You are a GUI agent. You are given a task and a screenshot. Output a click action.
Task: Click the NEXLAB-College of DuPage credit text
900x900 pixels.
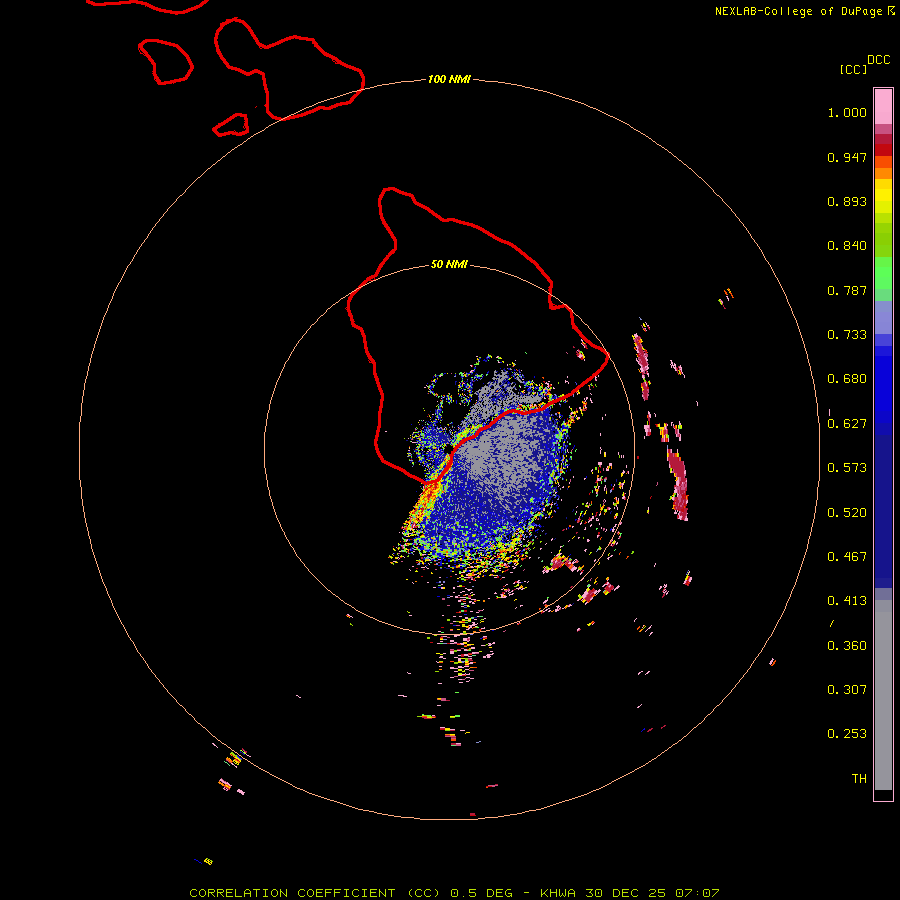click(x=804, y=11)
